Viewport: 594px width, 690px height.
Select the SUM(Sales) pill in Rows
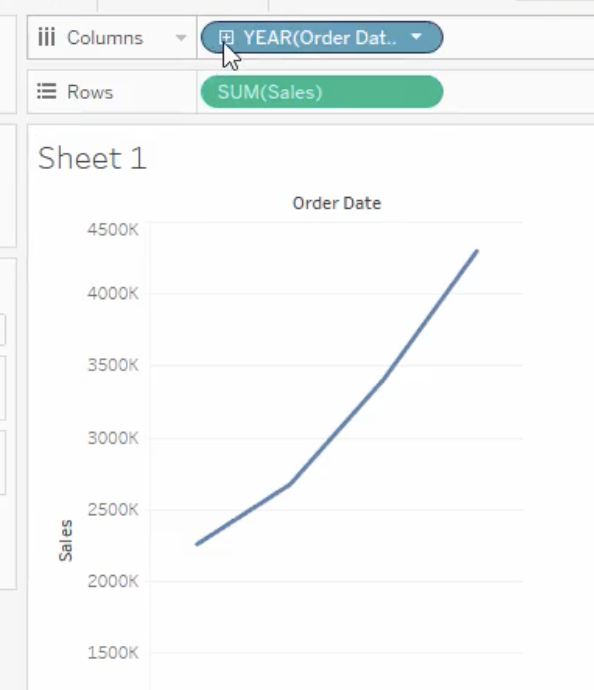(x=322, y=92)
